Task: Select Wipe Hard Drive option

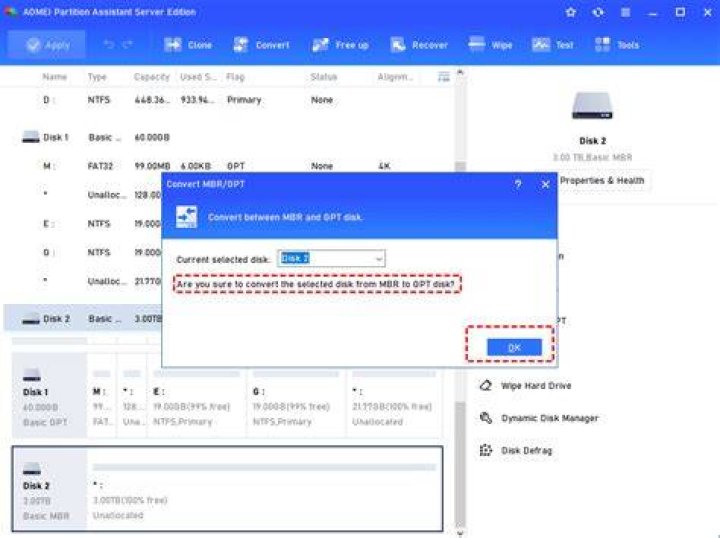Action: tap(536, 386)
